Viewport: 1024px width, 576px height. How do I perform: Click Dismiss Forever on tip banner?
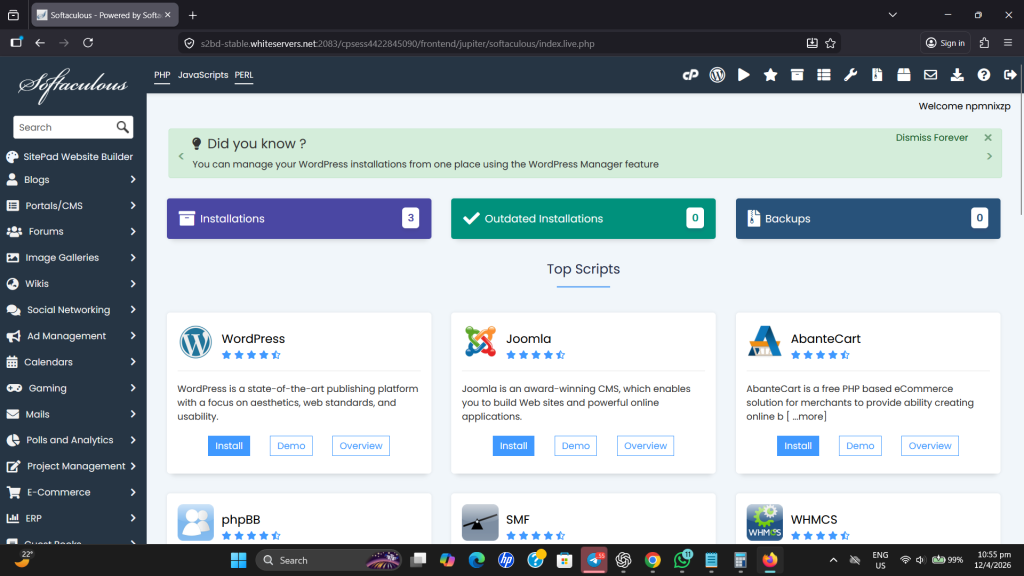coord(931,138)
